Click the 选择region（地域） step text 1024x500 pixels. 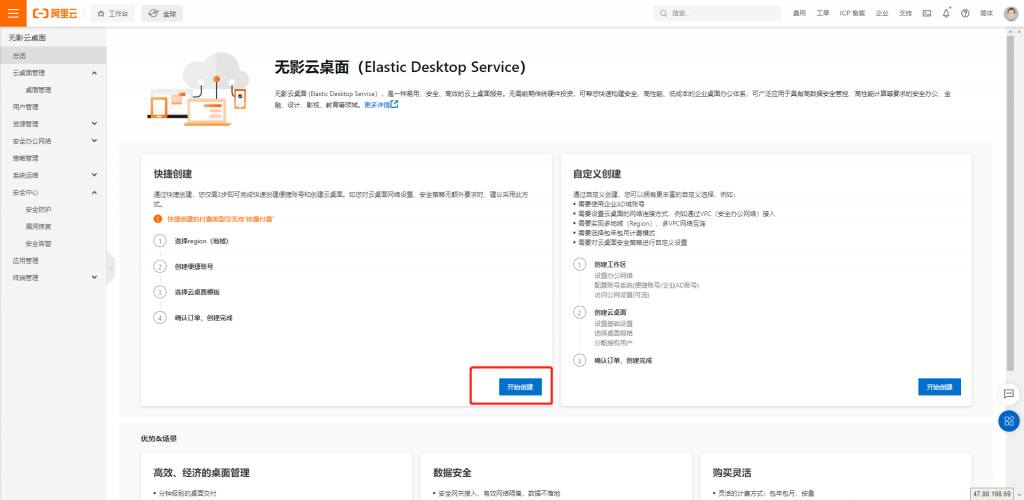point(202,241)
